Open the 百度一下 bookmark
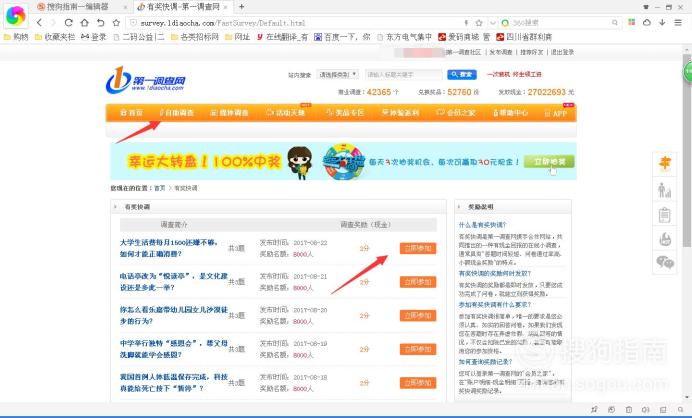This screenshot has width=692, height=418. (x=342, y=37)
